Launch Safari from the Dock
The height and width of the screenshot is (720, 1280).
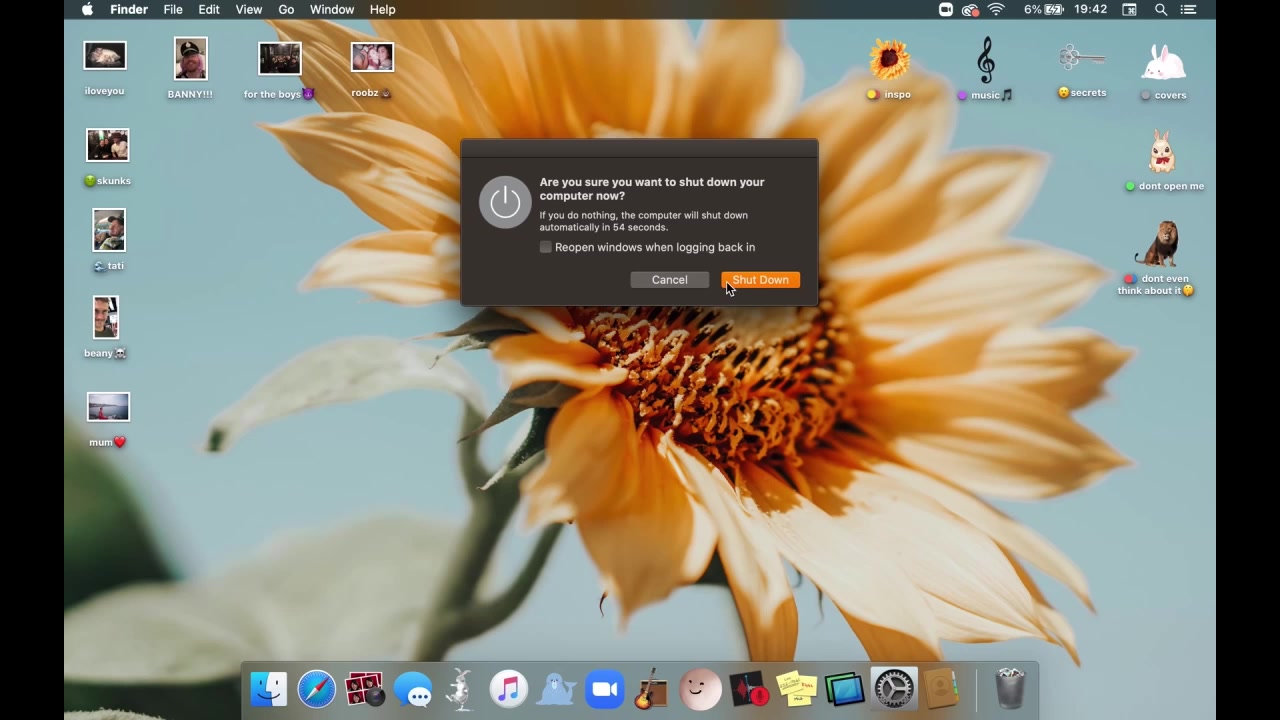(x=317, y=689)
